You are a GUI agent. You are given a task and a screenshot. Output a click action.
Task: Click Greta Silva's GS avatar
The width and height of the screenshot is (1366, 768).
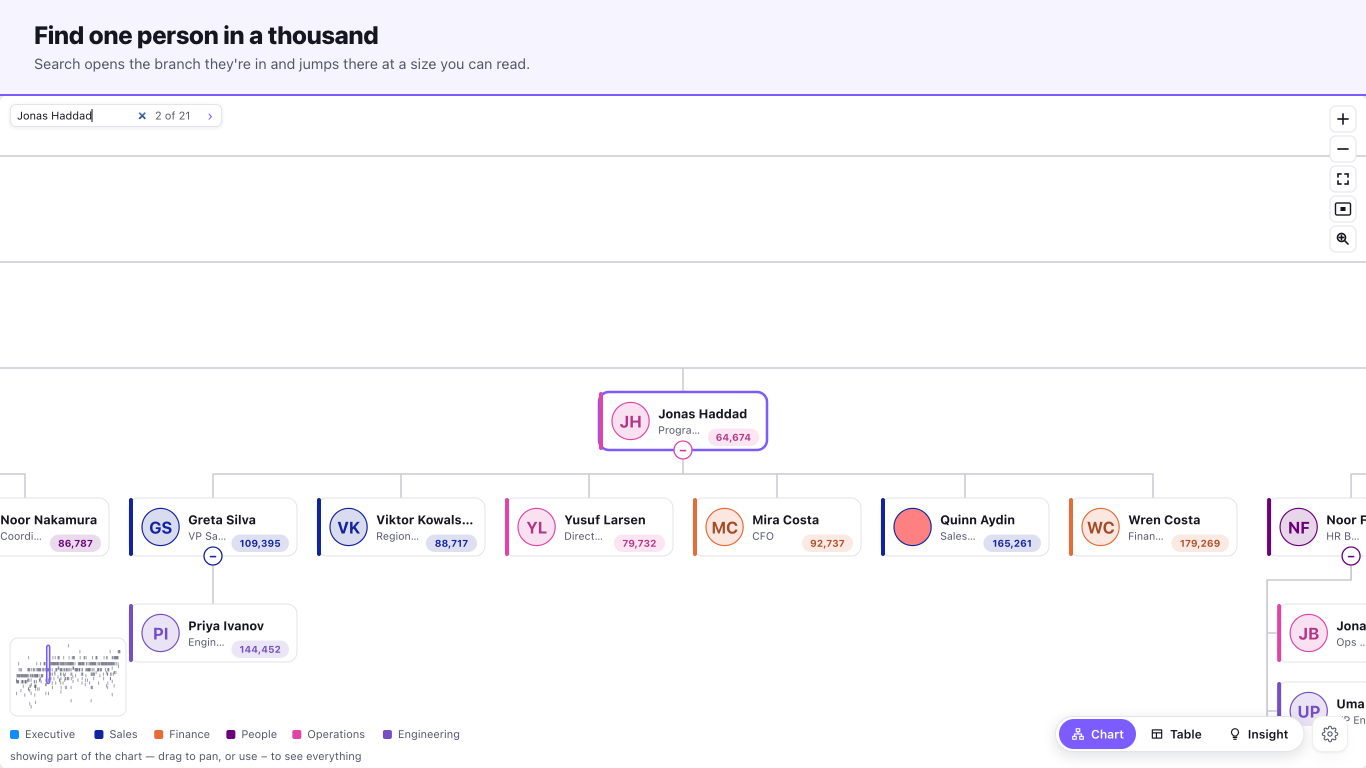(160, 527)
